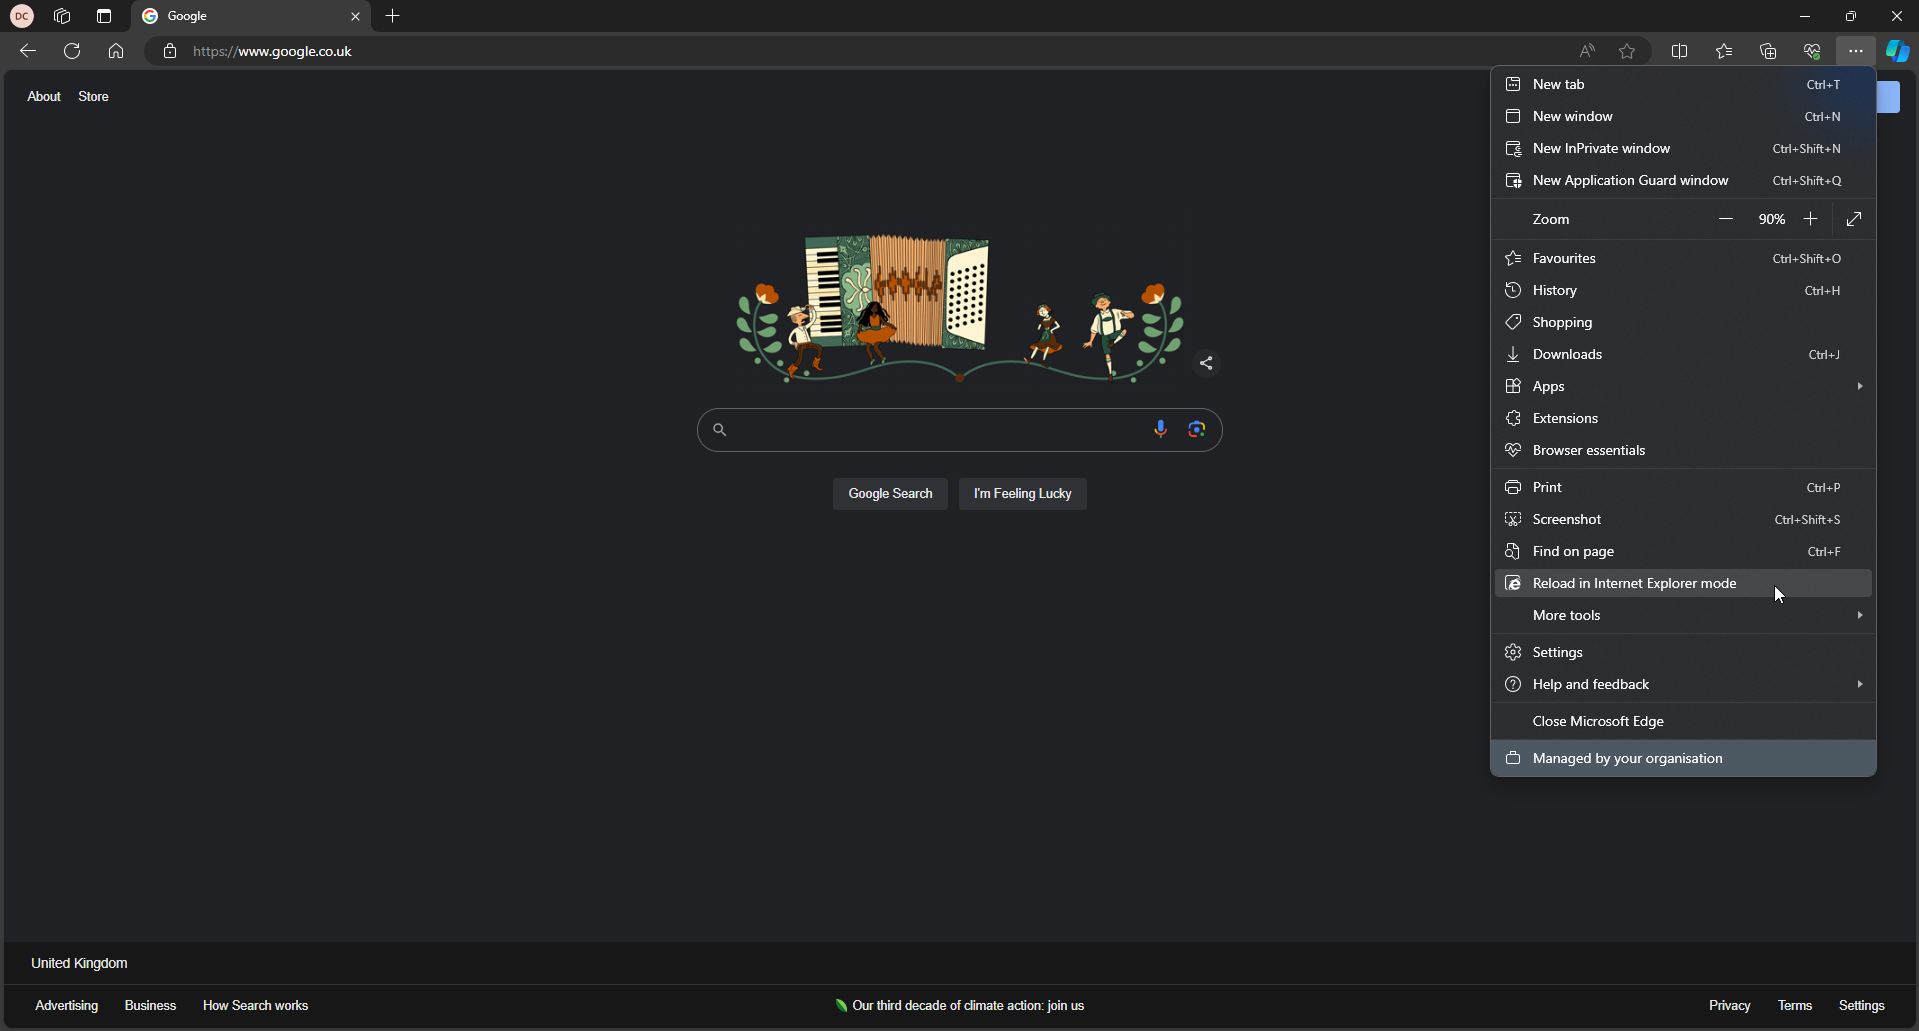This screenshot has height=1031, width=1919.
Task: Open the Advertising footer link
Action: coord(67,1006)
